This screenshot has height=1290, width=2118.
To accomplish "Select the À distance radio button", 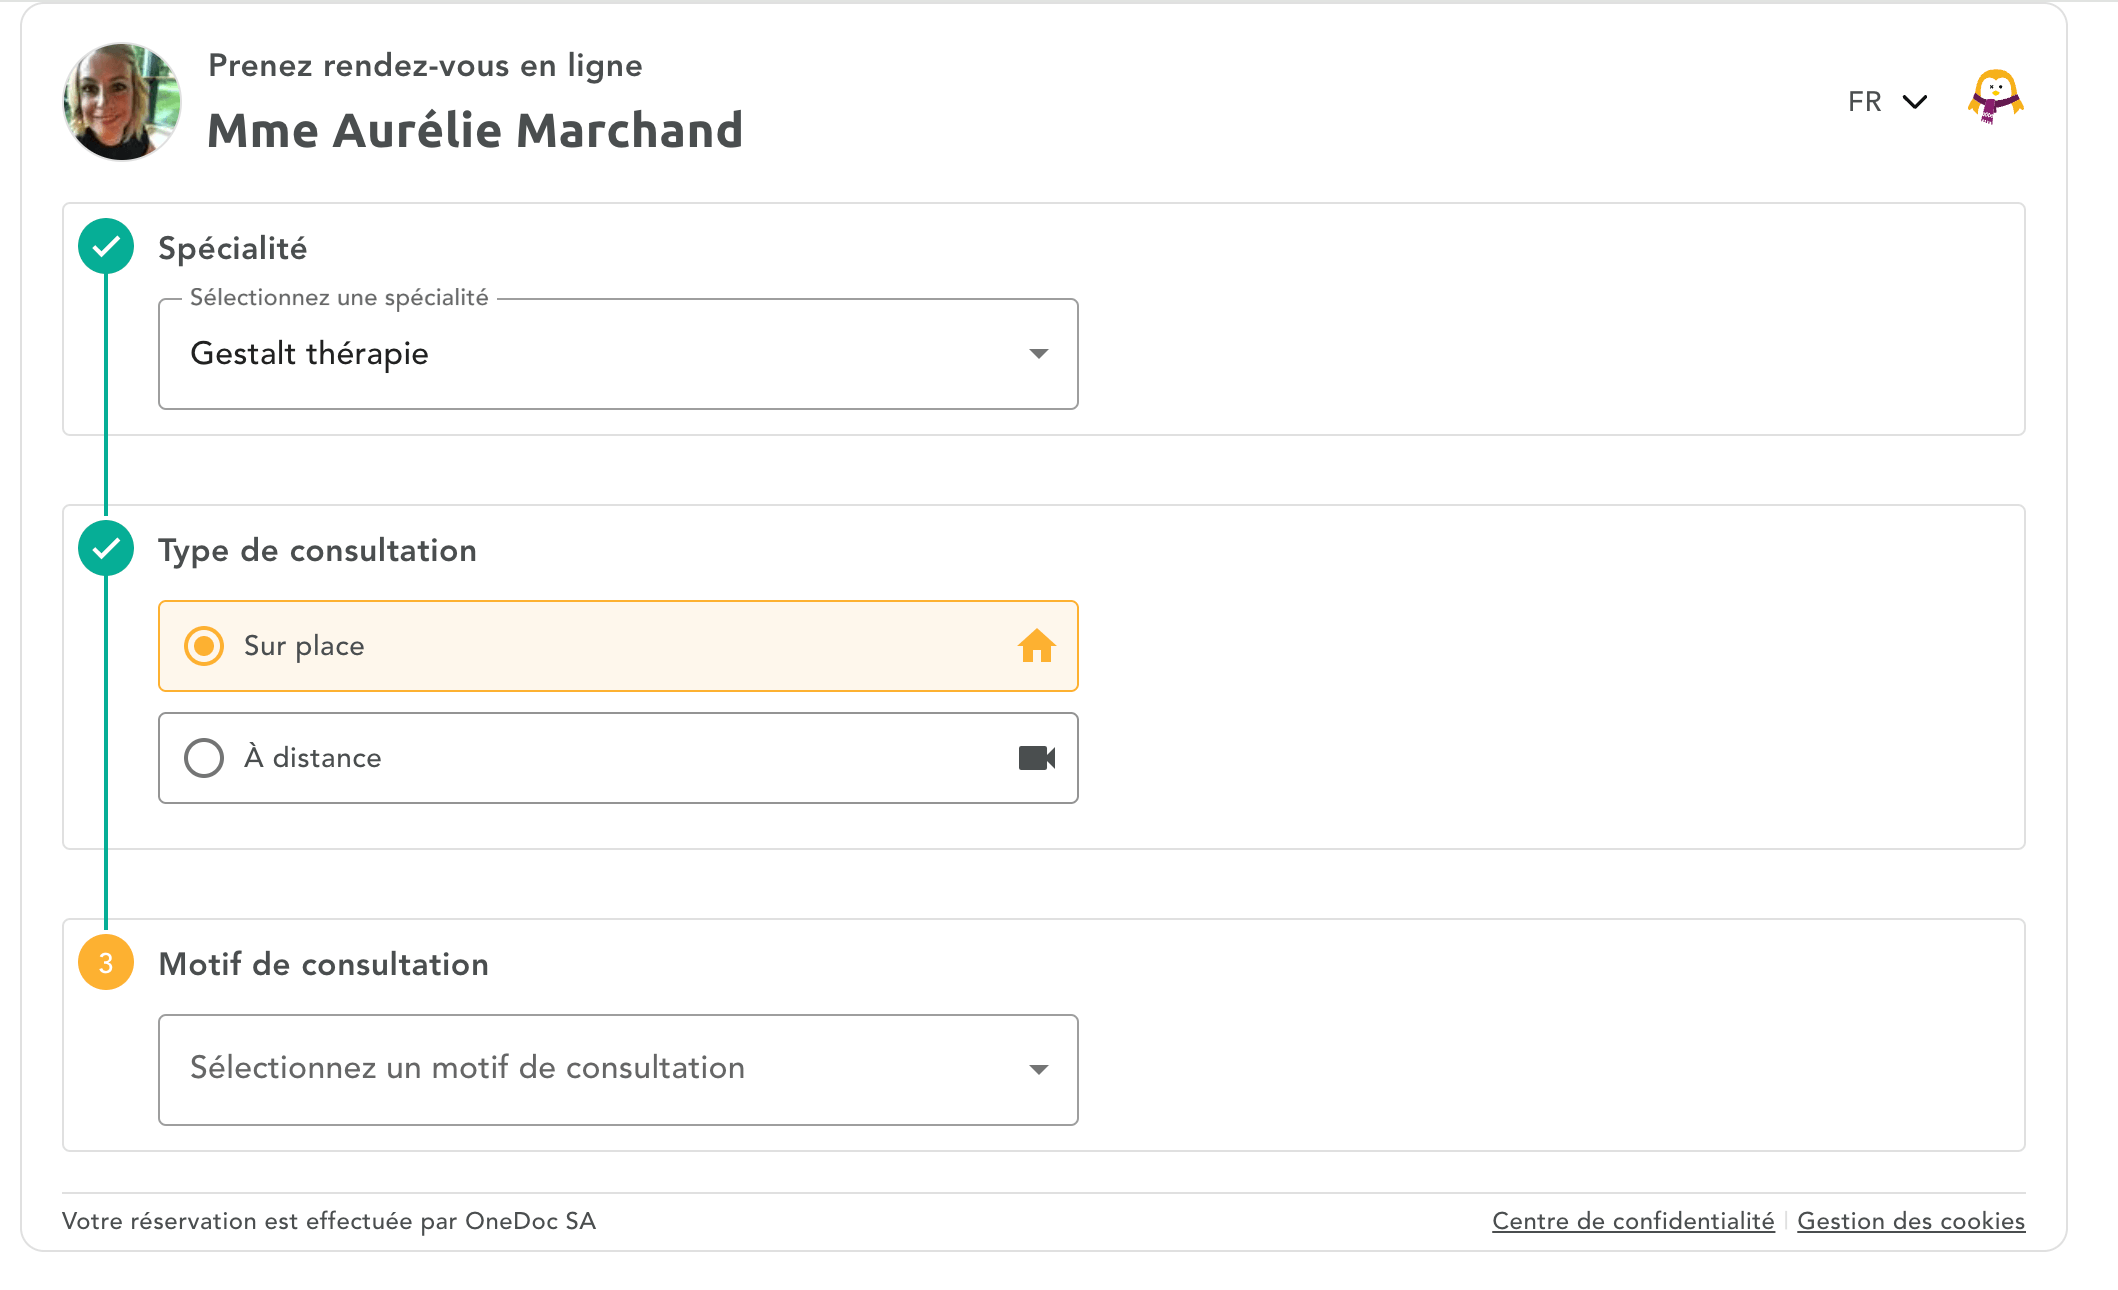I will [204, 758].
